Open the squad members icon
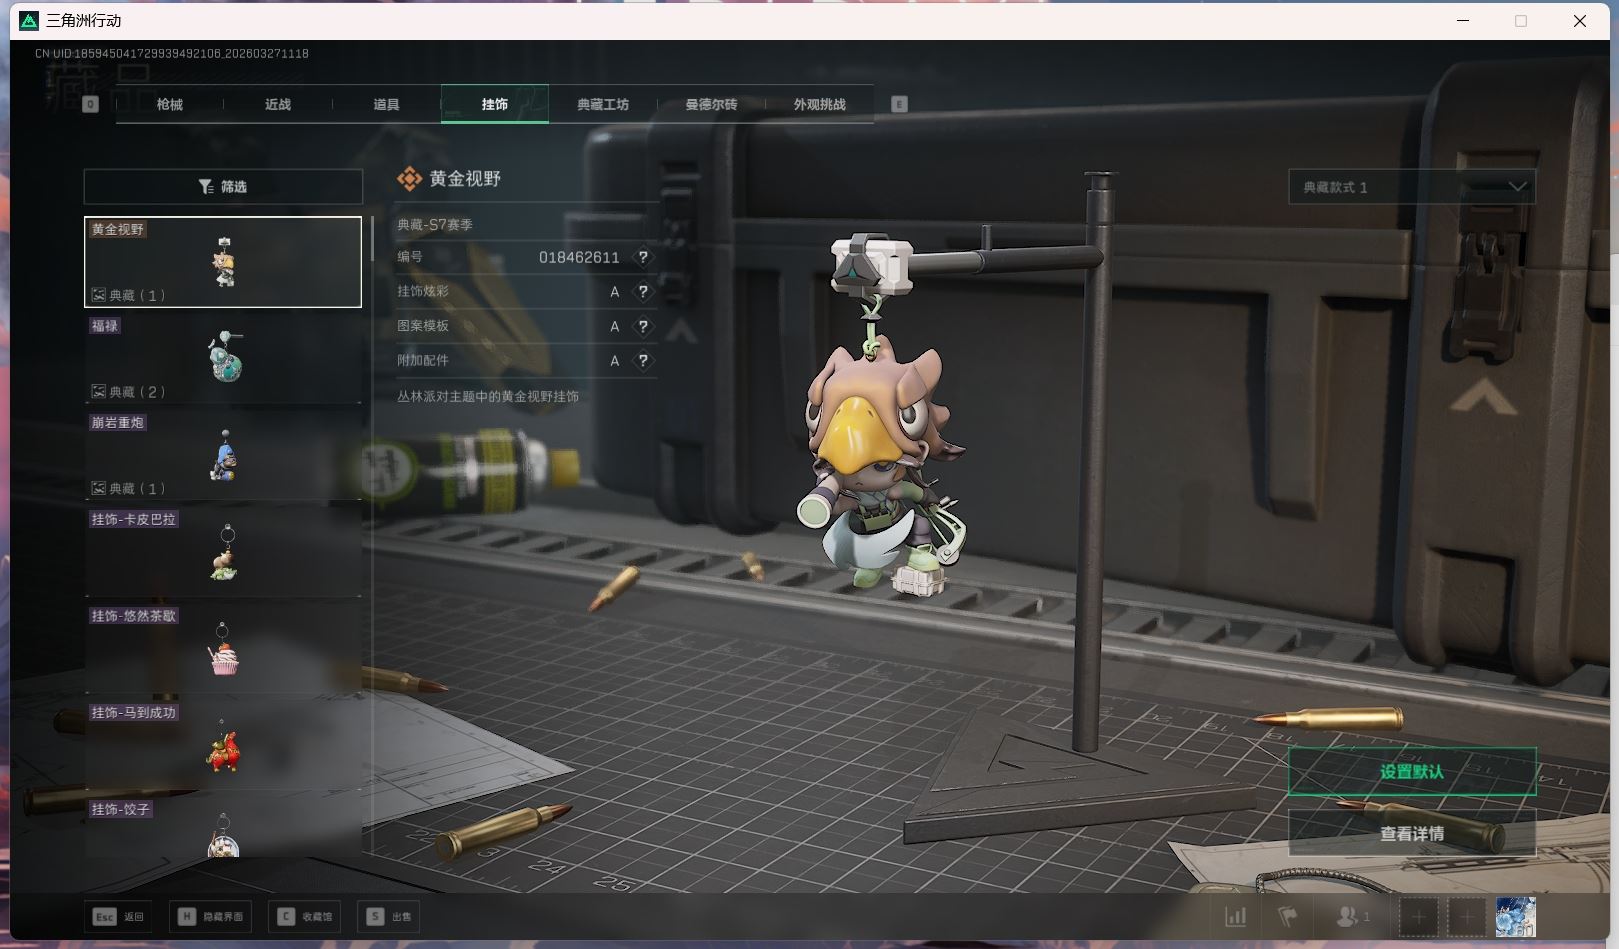The height and width of the screenshot is (949, 1619). (1352, 916)
